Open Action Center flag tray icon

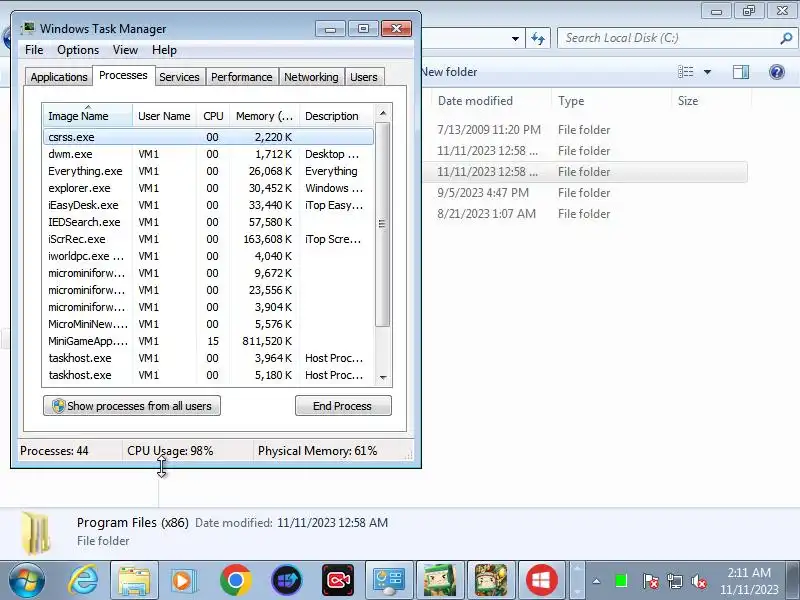650,581
